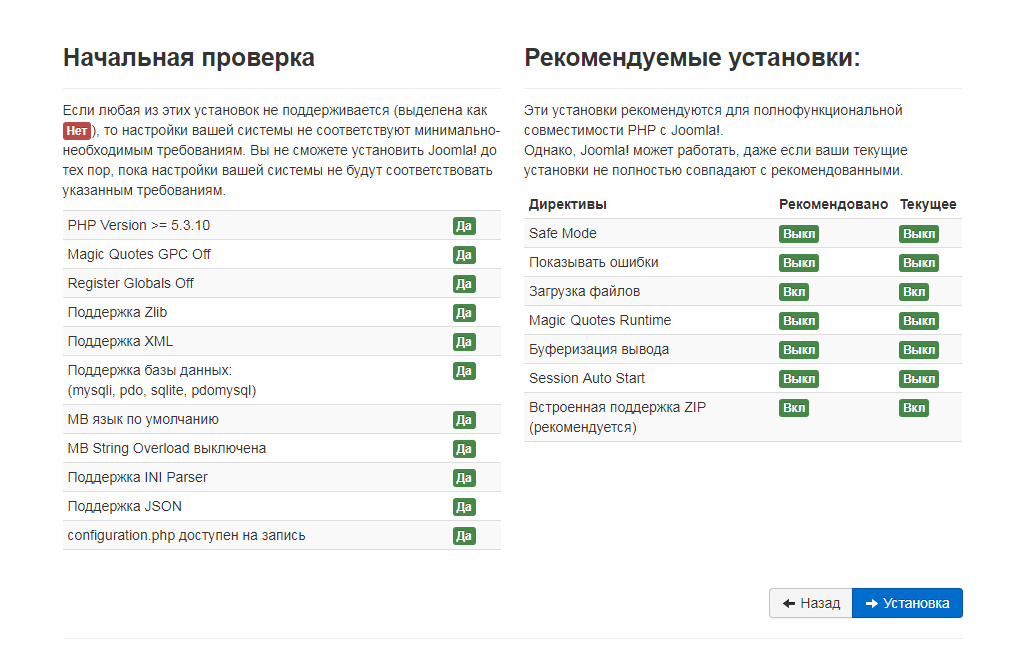Click the recommended Вкл badge for поддержка ZIP
1020x660 pixels.
pos(794,408)
